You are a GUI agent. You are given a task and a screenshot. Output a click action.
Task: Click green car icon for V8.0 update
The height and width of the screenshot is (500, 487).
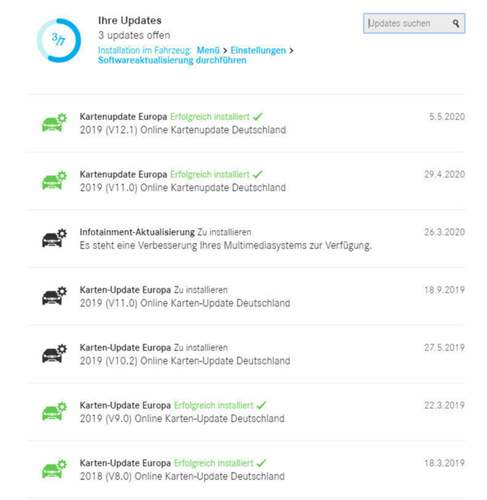click(x=54, y=469)
